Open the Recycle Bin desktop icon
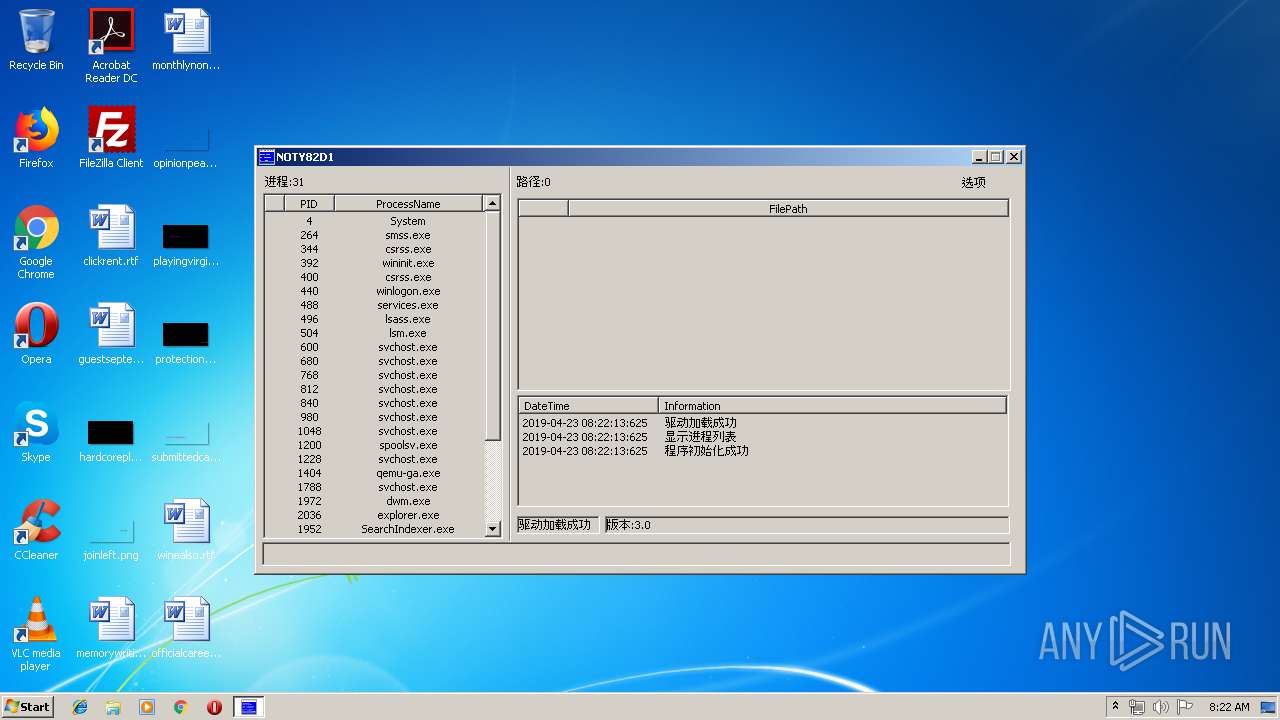The height and width of the screenshot is (720, 1280). 36,40
